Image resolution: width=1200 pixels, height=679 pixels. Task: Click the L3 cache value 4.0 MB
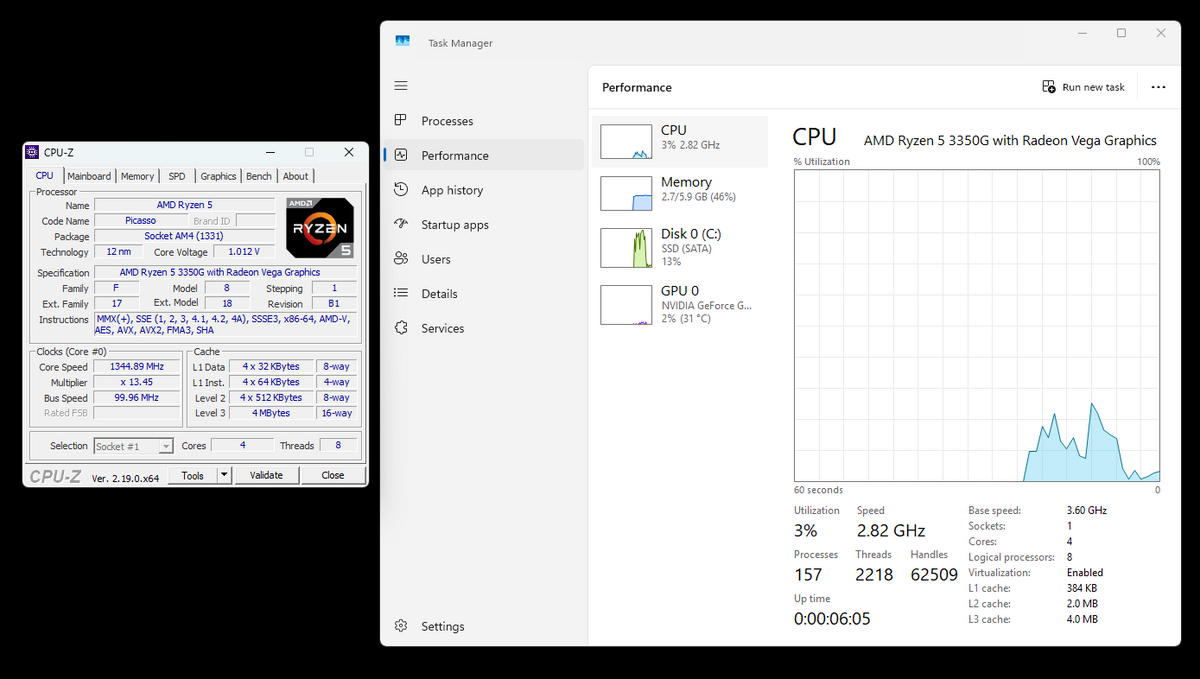point(1082,620)
